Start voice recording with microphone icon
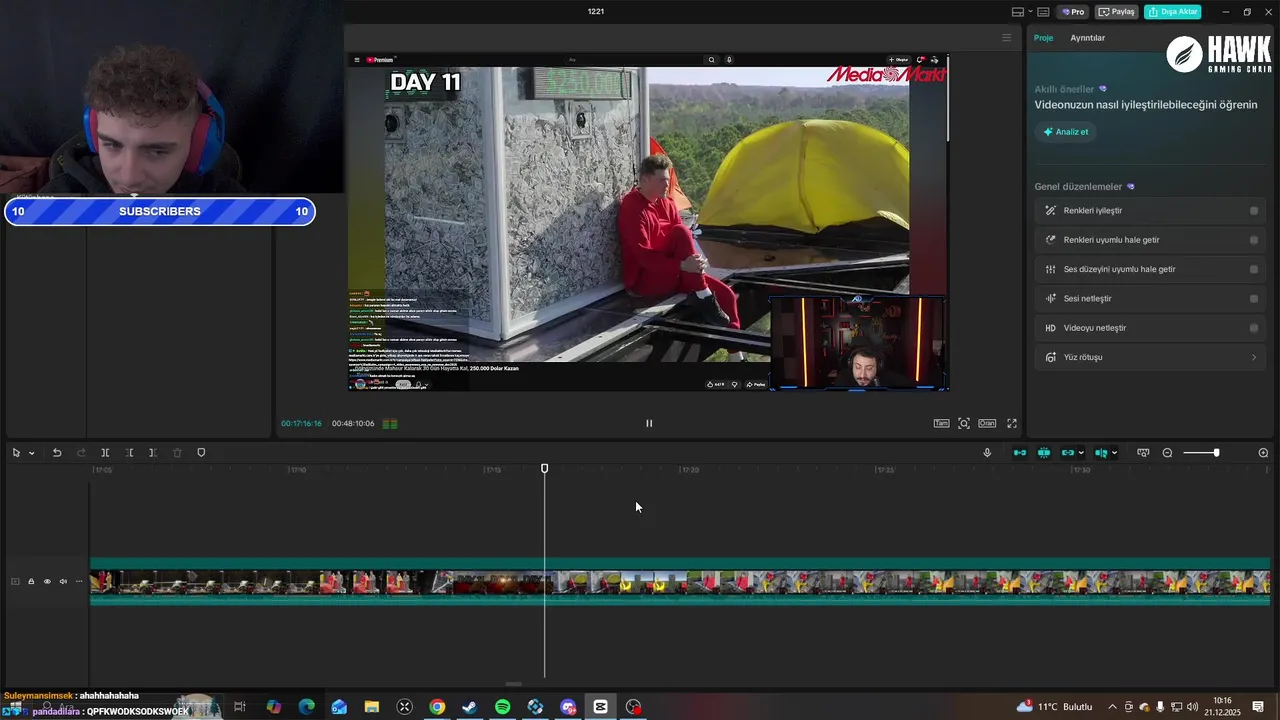The height and width of the screenshot is (720, 1280). click(x=987, y=453)
